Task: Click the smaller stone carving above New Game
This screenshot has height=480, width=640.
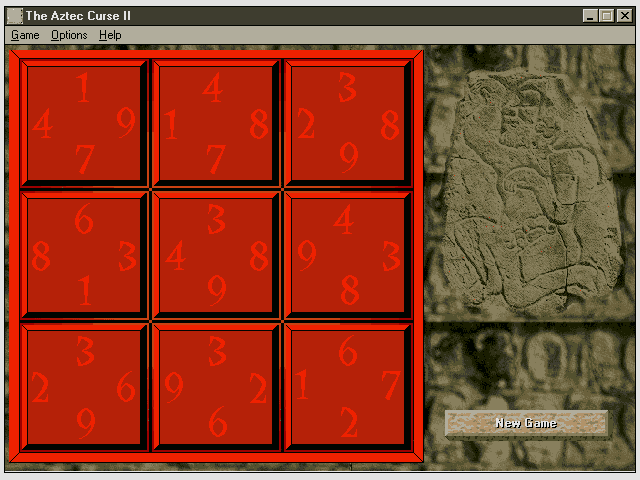Action: pyautogui.click(x=530, y=365)
